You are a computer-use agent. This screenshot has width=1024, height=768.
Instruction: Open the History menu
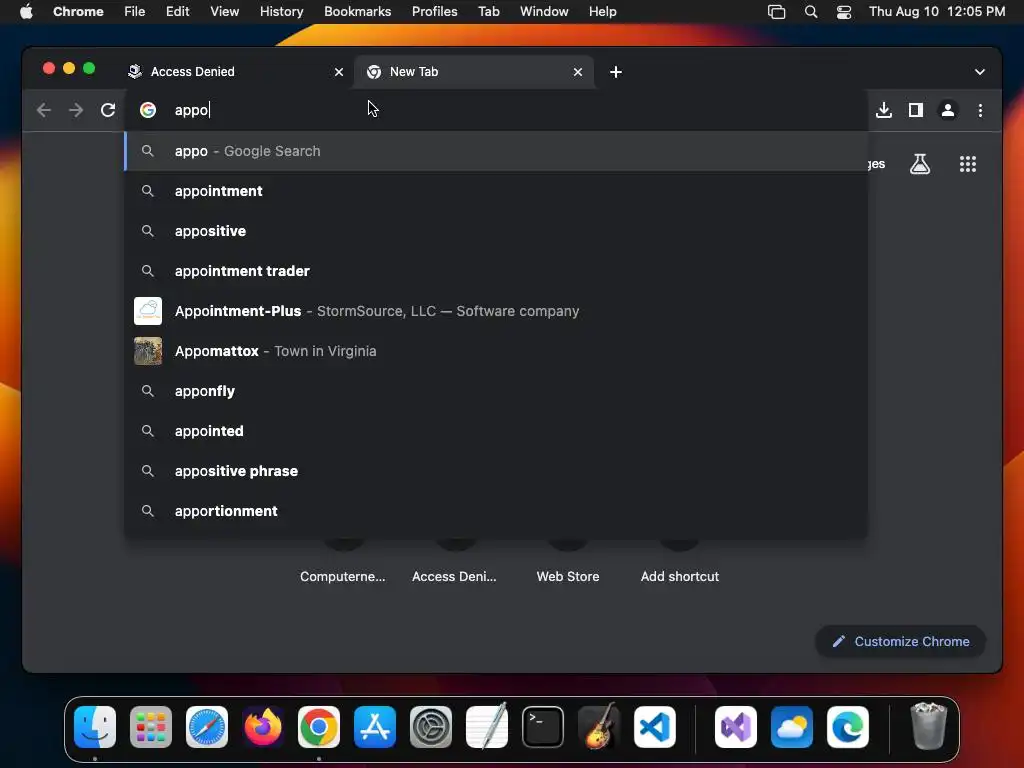[281, 11]
